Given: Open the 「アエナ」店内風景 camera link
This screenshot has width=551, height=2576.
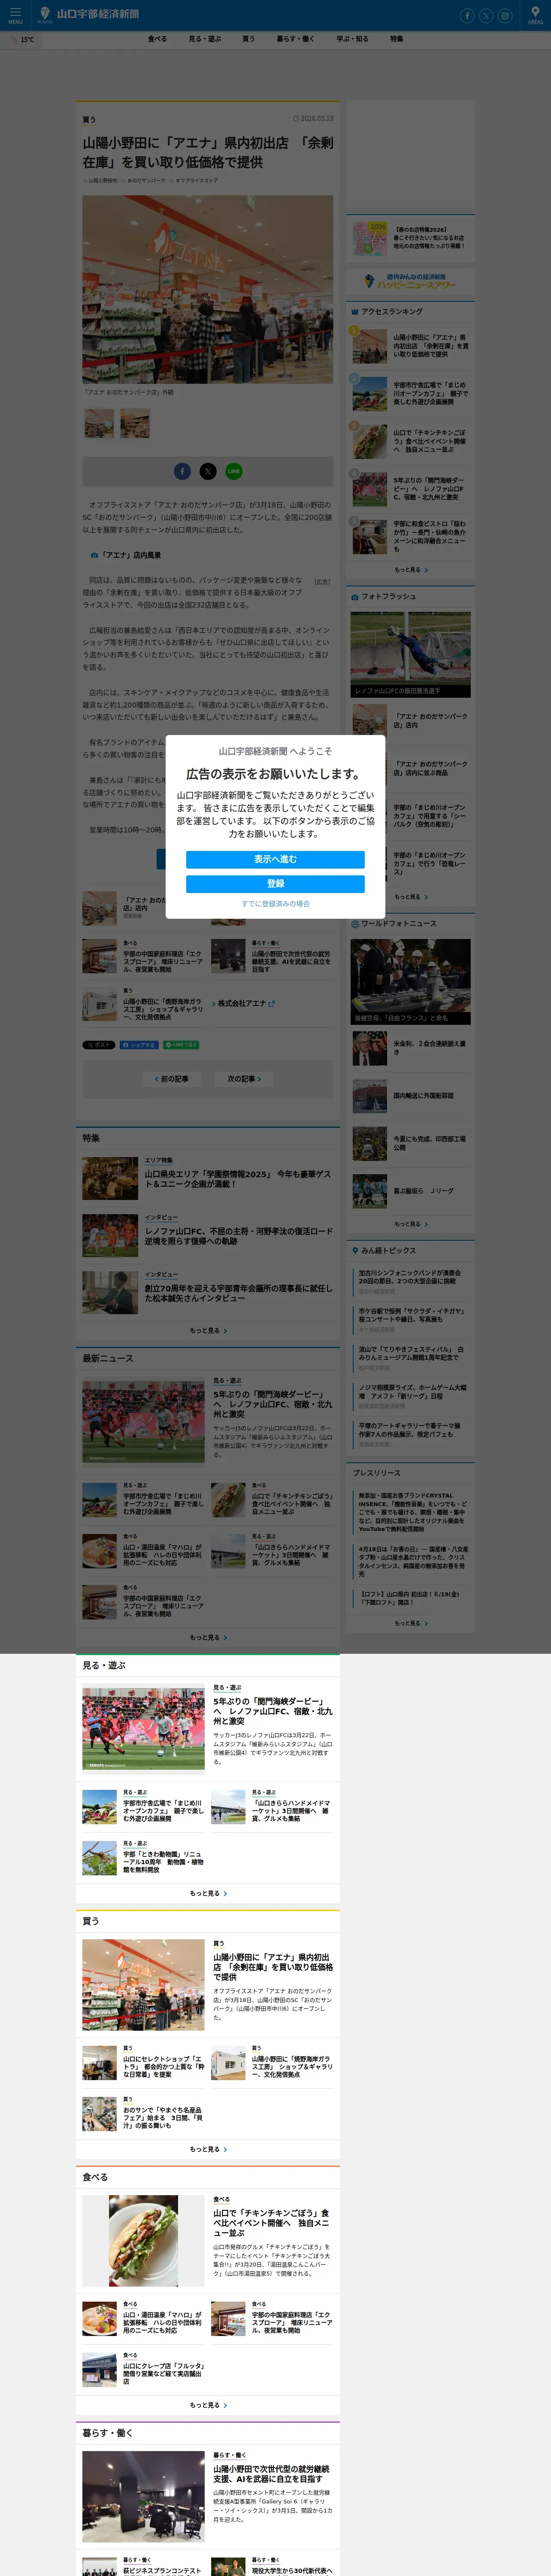Looking at the screenshot, I should coord(126,555).
